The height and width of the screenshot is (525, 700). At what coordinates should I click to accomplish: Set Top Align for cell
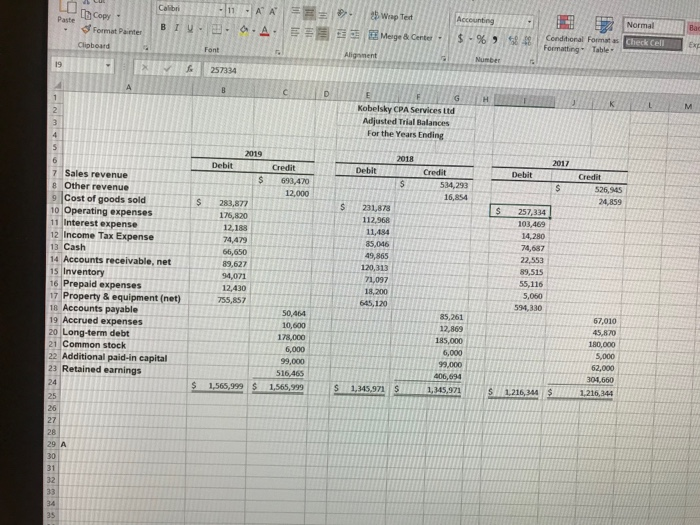(x=296, y=11)
